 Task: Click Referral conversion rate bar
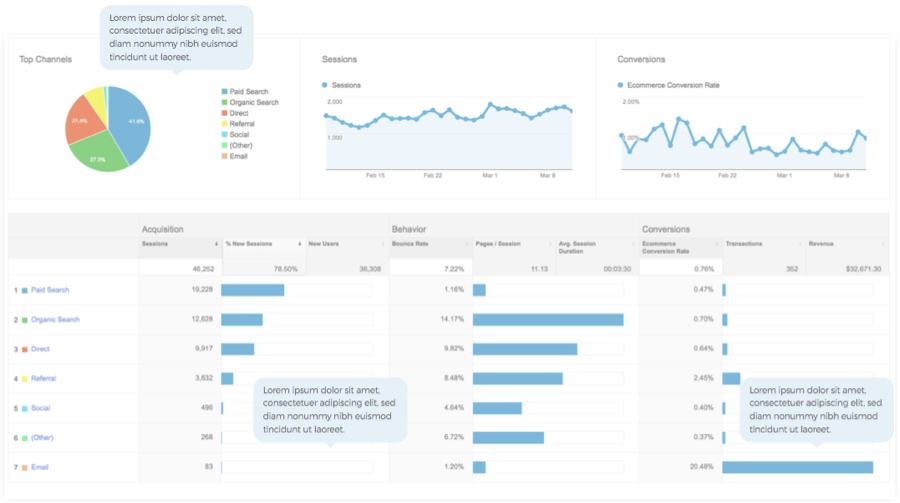tap(731, 378)
